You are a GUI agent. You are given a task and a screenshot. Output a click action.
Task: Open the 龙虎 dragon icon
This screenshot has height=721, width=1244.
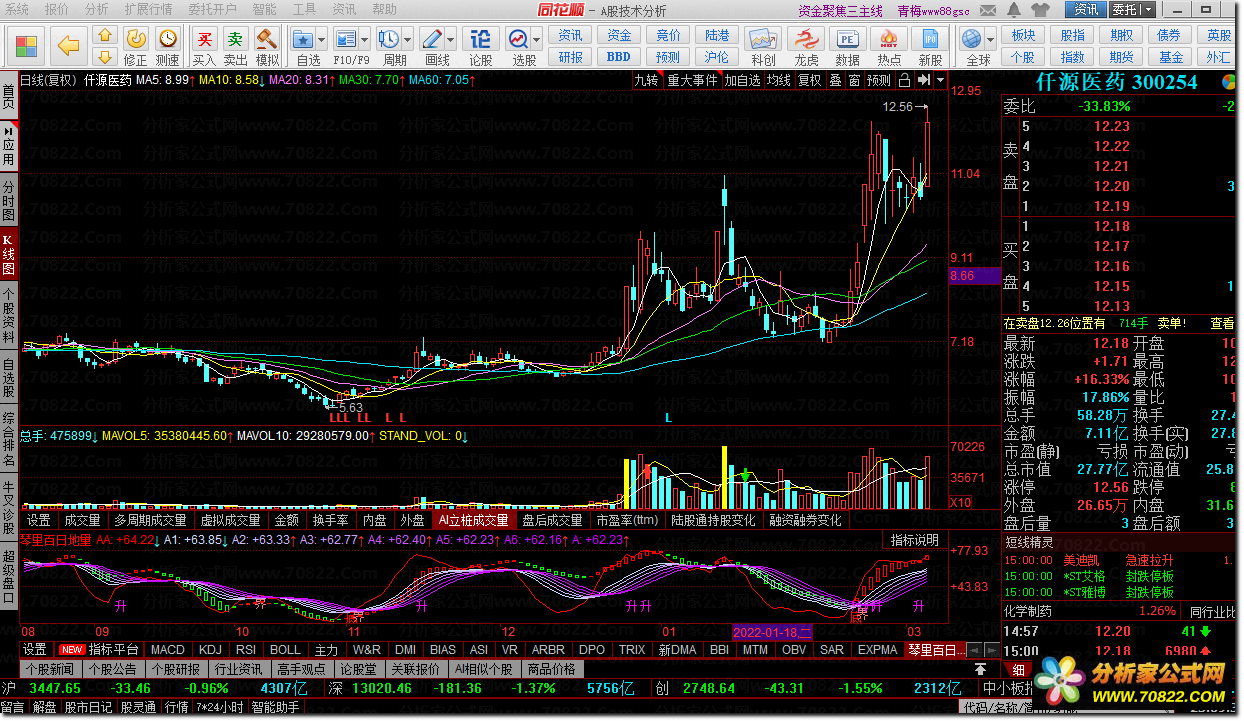click(806, 39)
